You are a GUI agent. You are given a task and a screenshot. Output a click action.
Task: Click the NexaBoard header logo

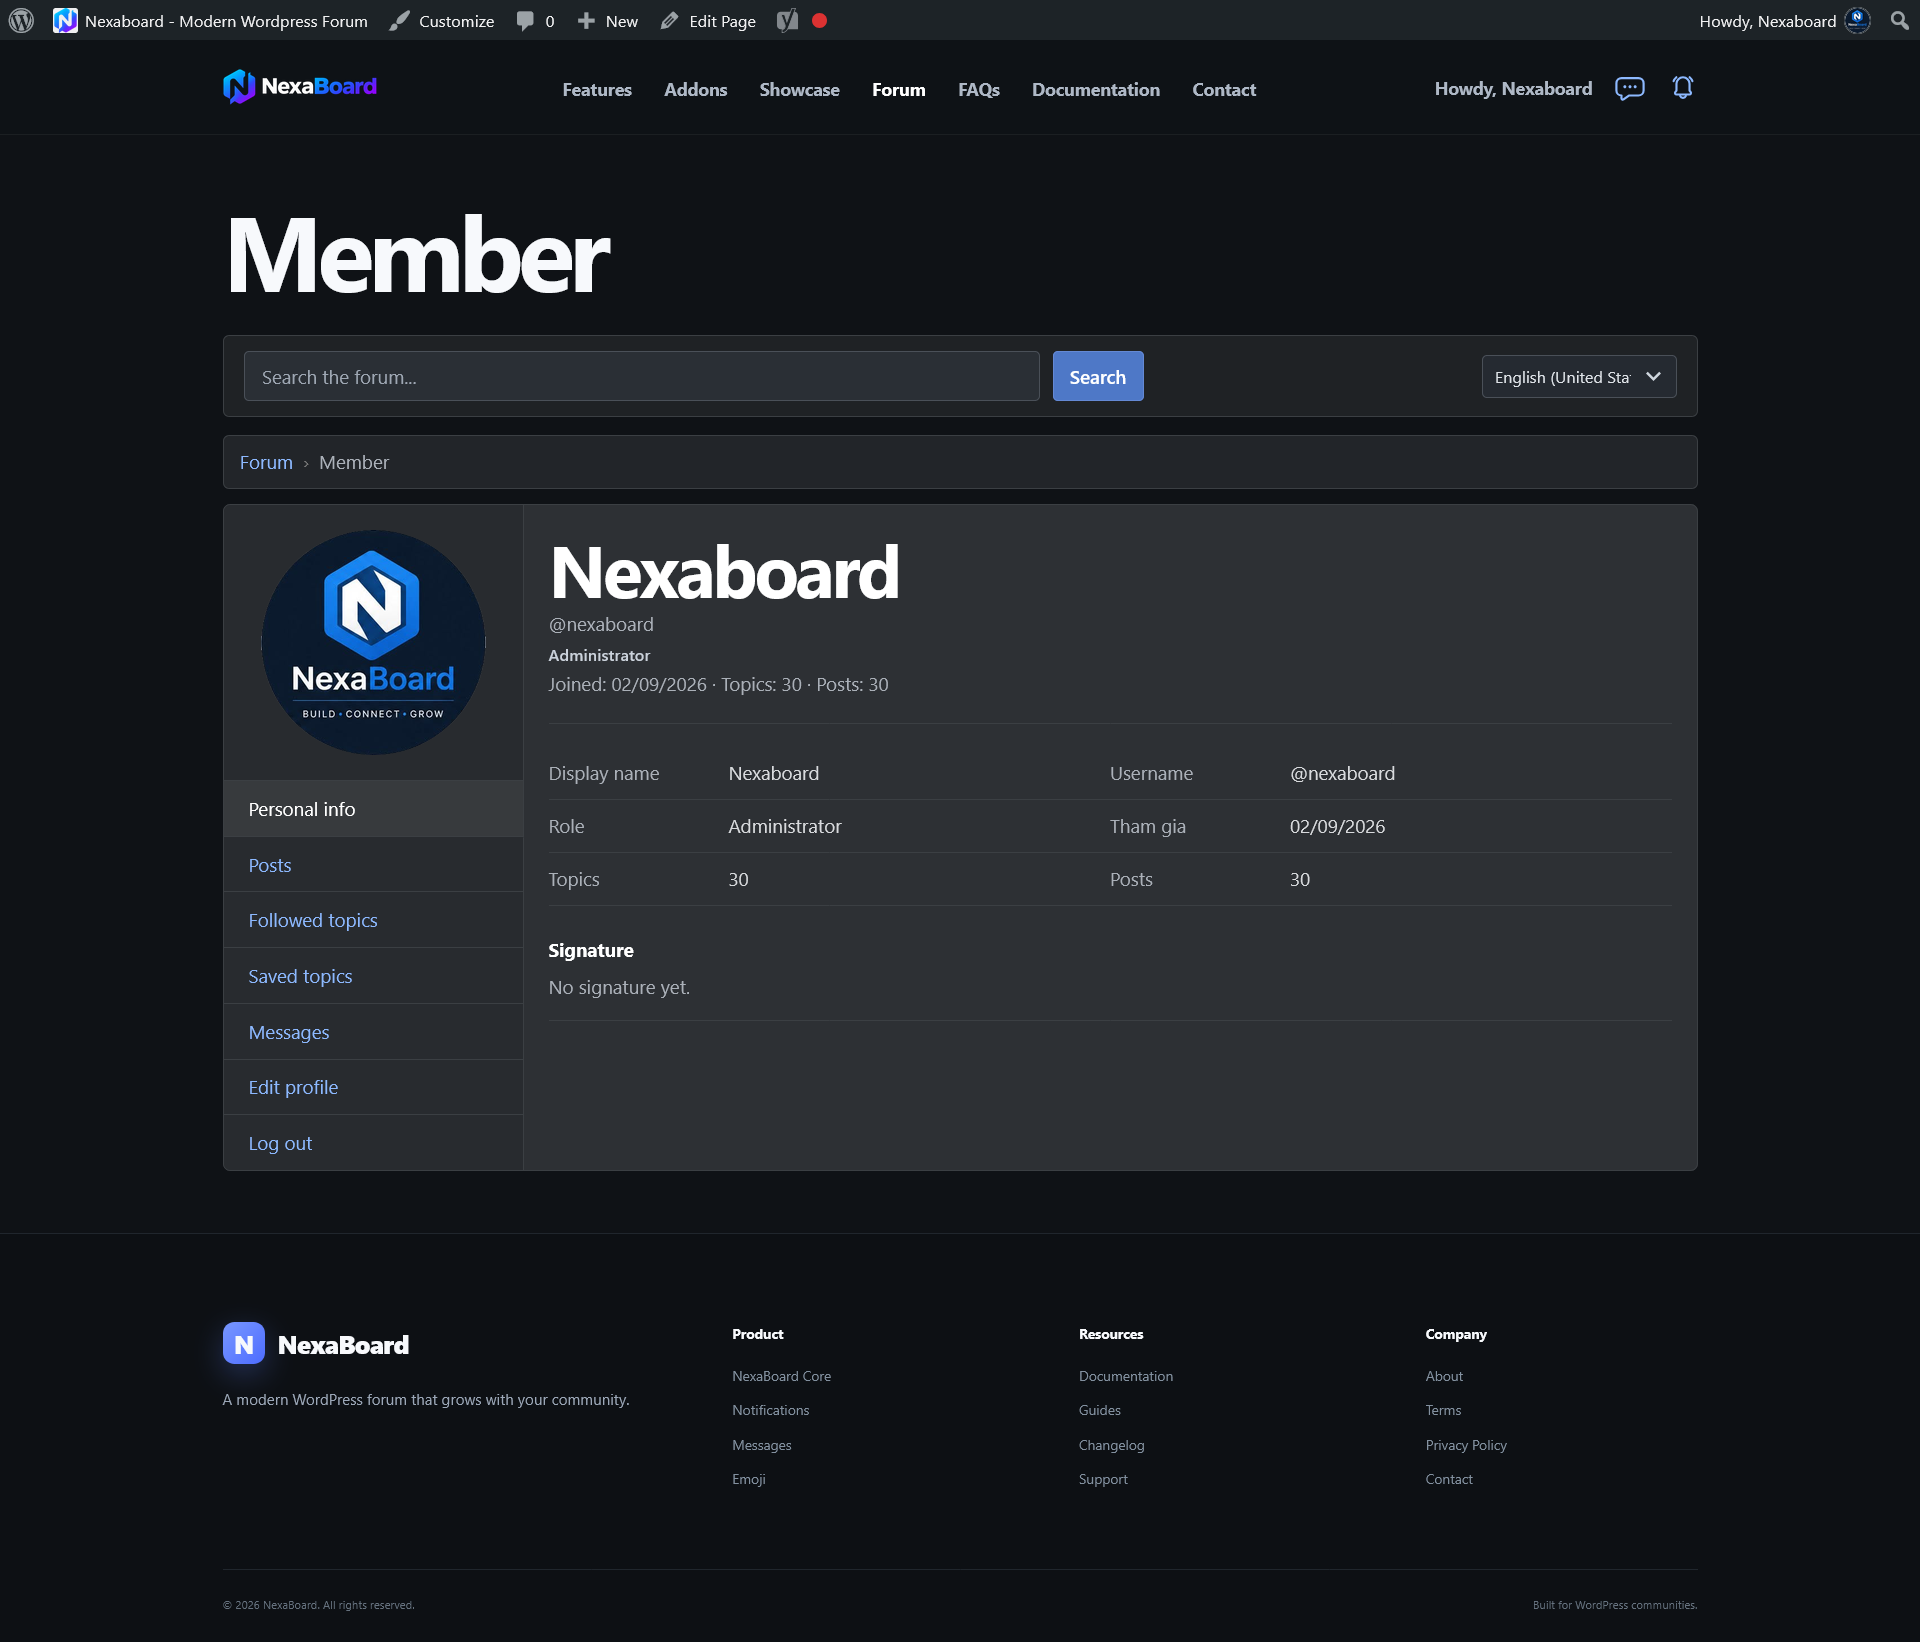300,87
